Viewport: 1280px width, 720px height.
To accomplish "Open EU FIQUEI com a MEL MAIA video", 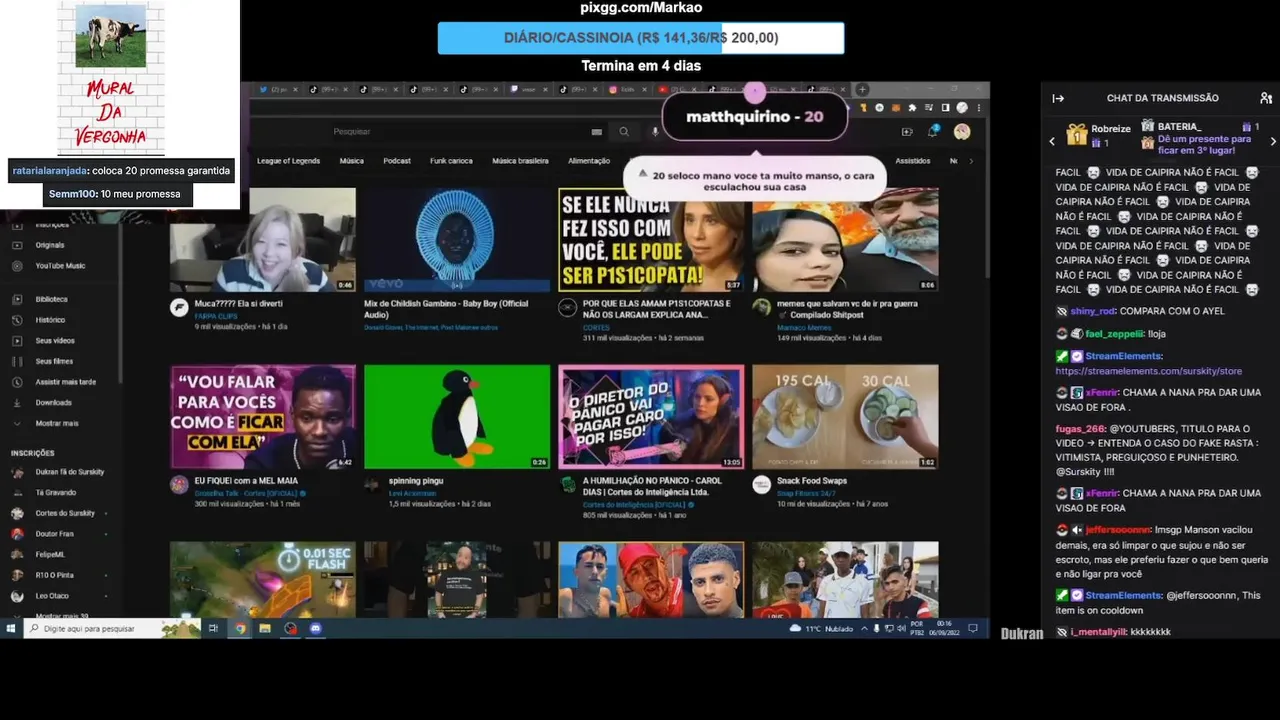I will [x=262, y=416].
